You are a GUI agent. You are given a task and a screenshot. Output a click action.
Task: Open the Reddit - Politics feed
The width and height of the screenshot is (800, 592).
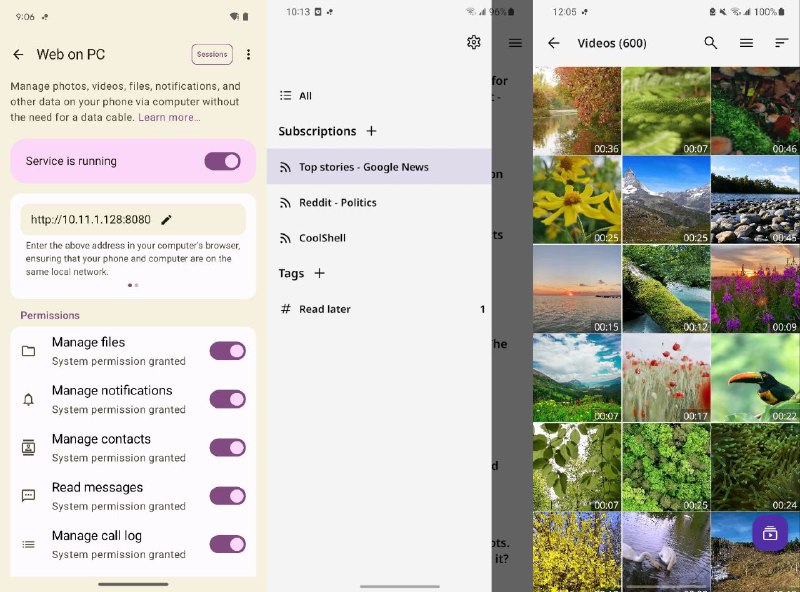click(x=337, y=202)
